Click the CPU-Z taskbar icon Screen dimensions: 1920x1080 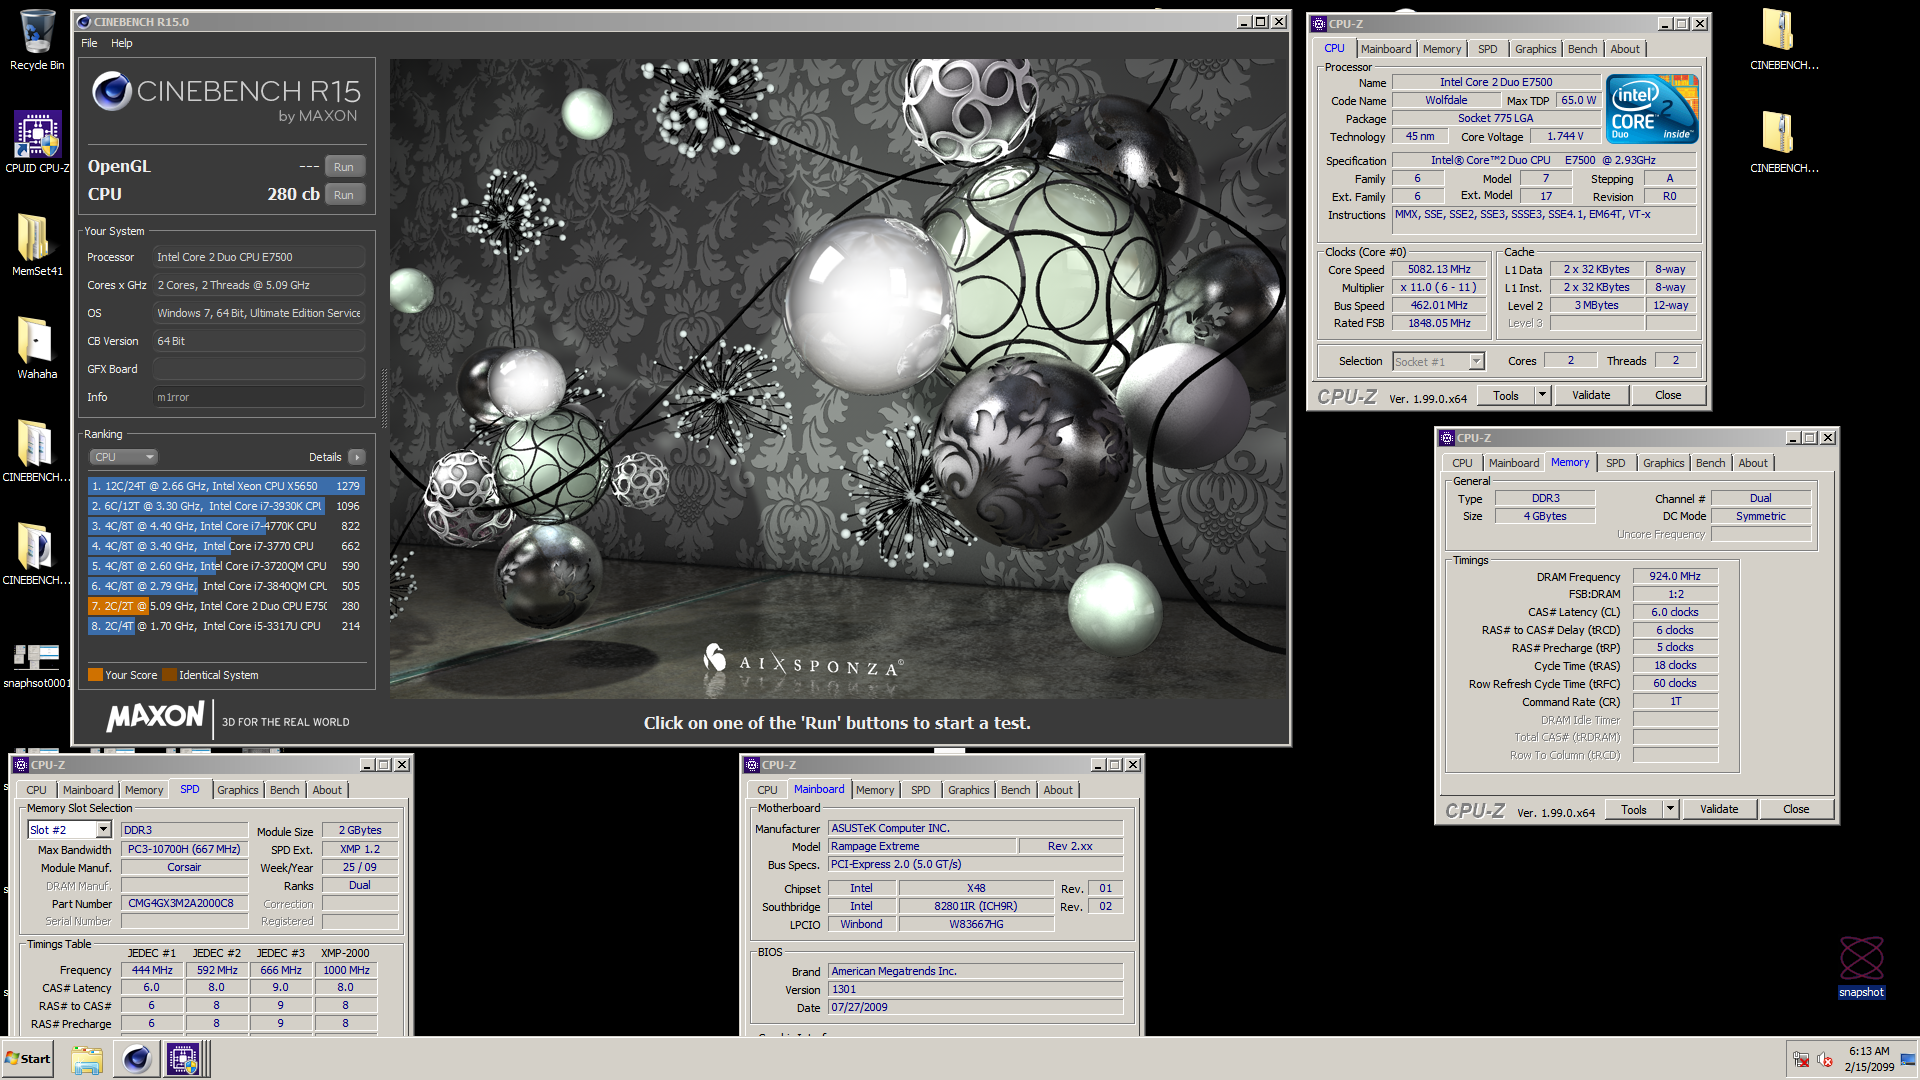(x=183, y=1059)
